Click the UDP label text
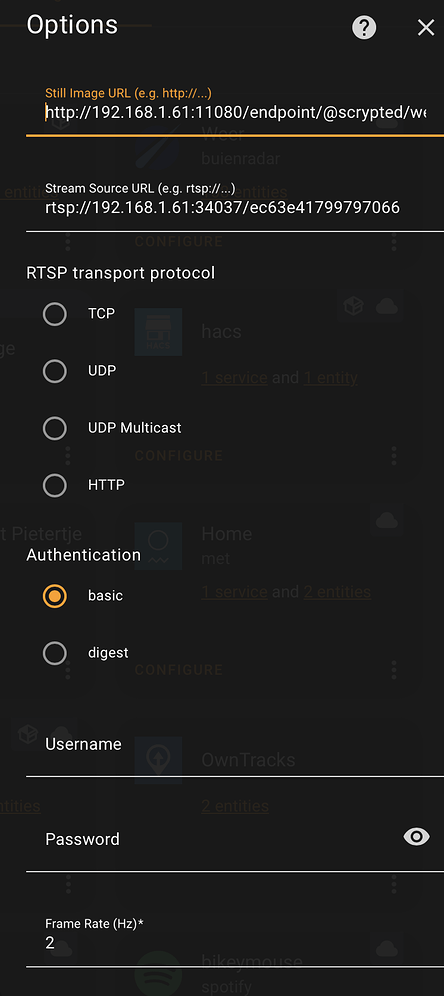444x996 pixels. coord(102,371)
